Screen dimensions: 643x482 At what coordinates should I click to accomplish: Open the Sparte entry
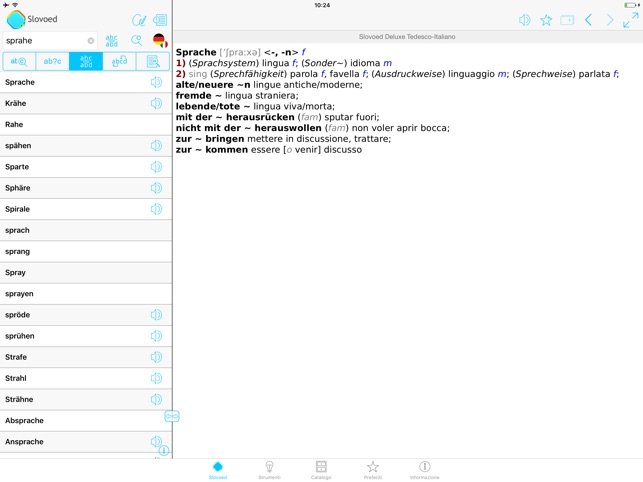pos(86,167)
